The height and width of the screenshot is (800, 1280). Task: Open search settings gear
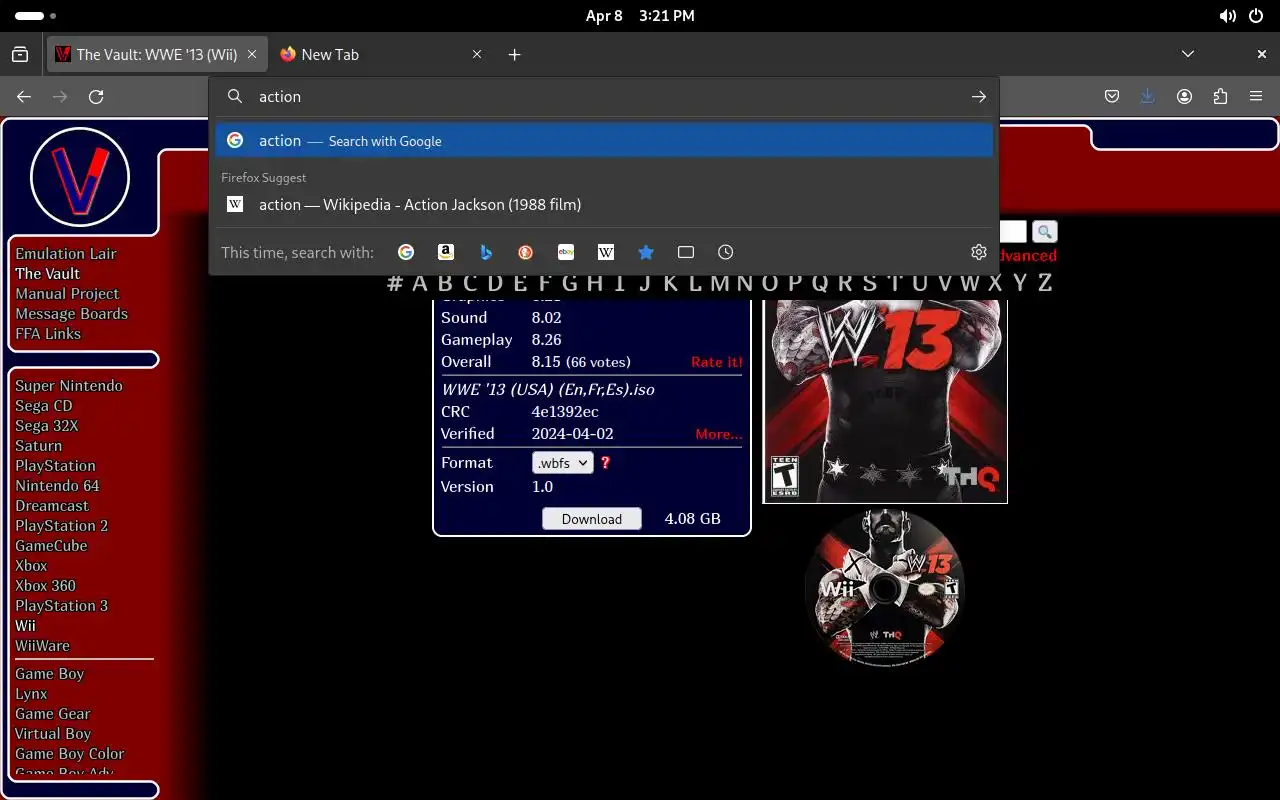click(x=978, y=252)
